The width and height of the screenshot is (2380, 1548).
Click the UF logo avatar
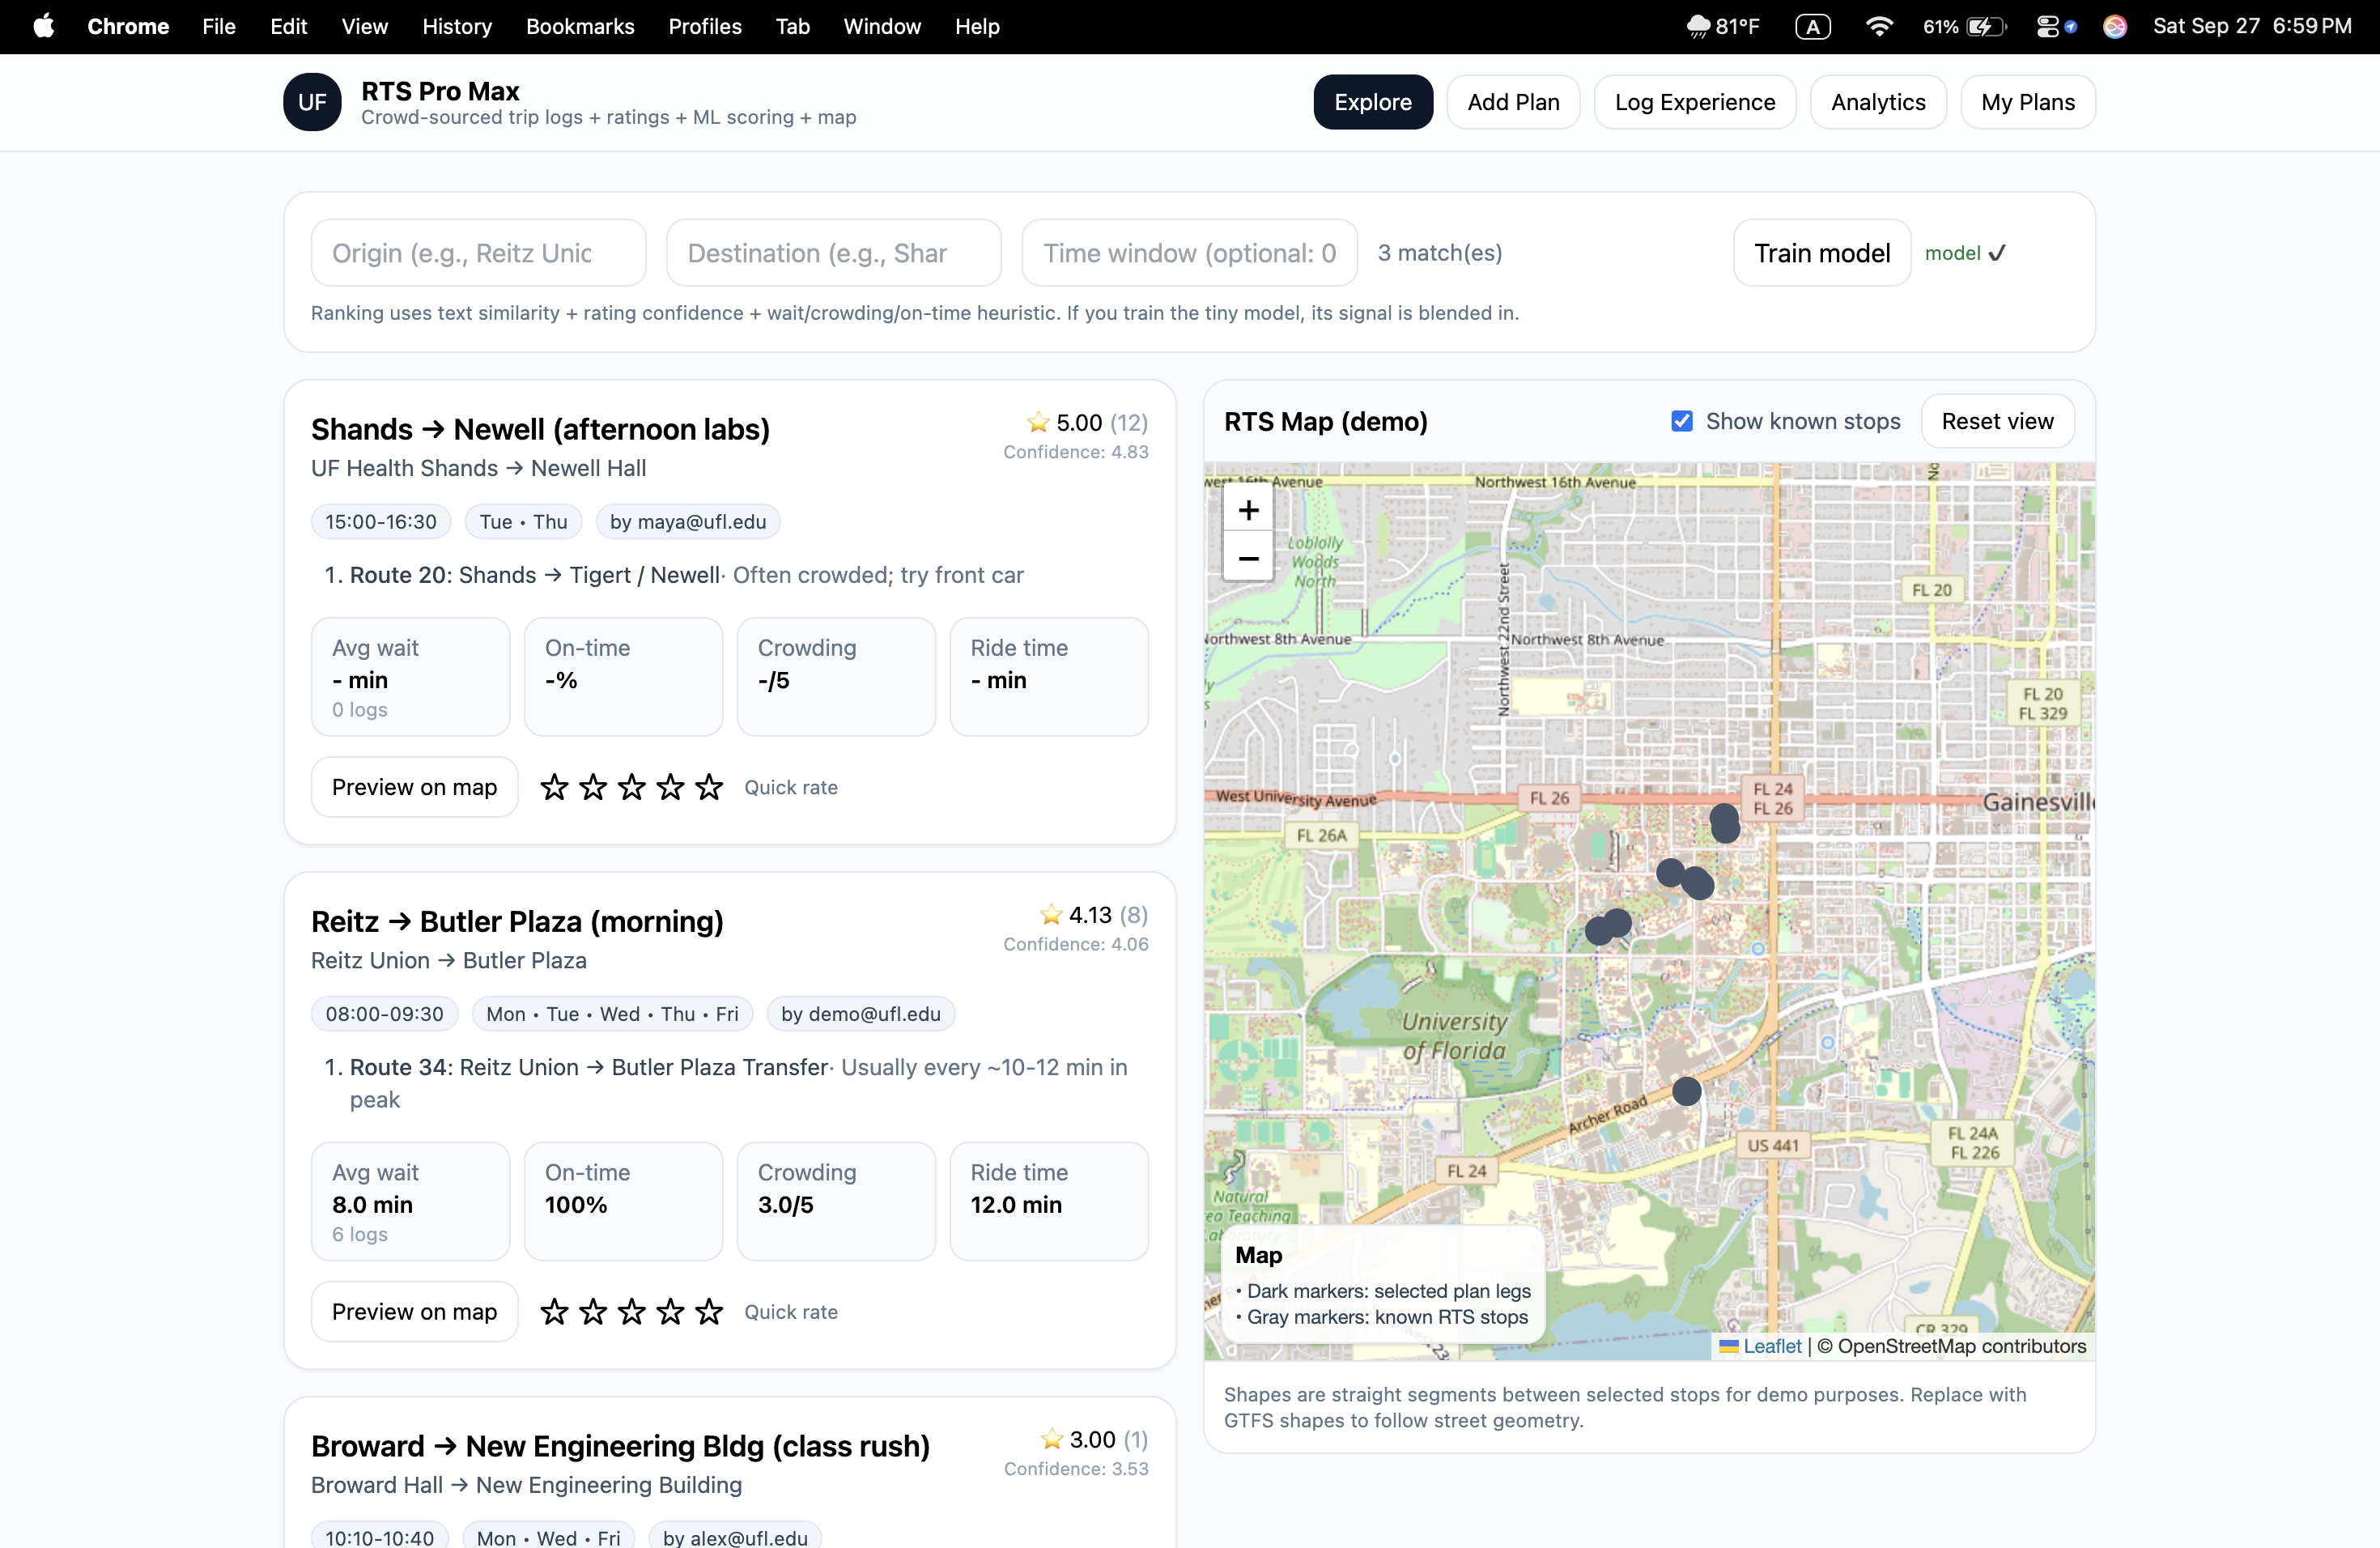[312, 102]
